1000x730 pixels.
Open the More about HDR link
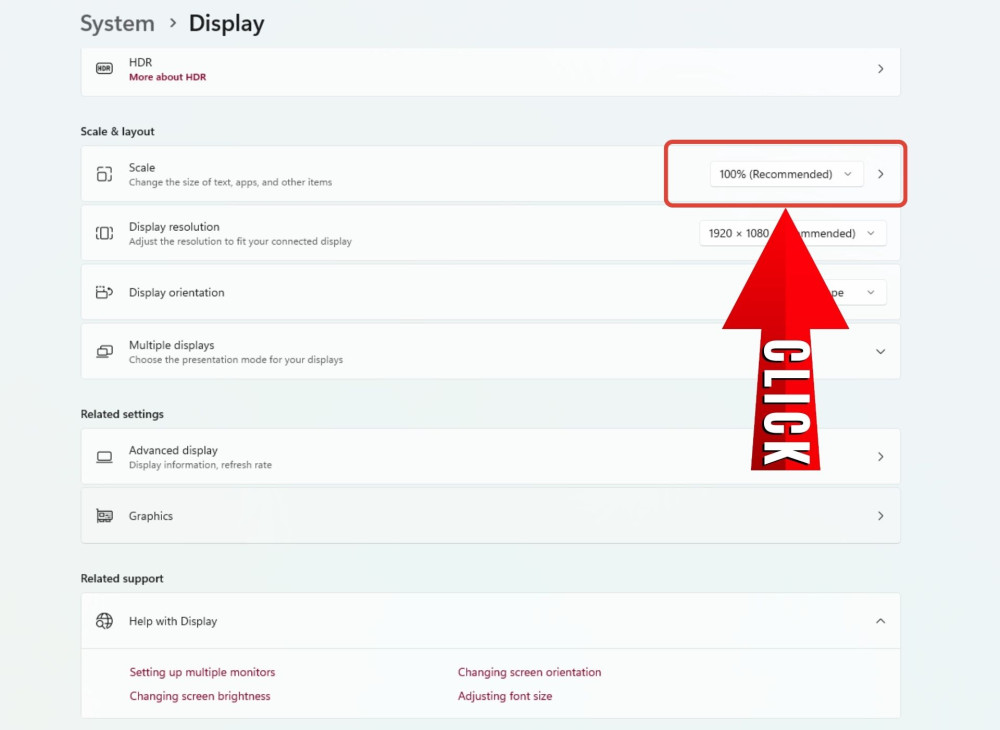(167, 77)
